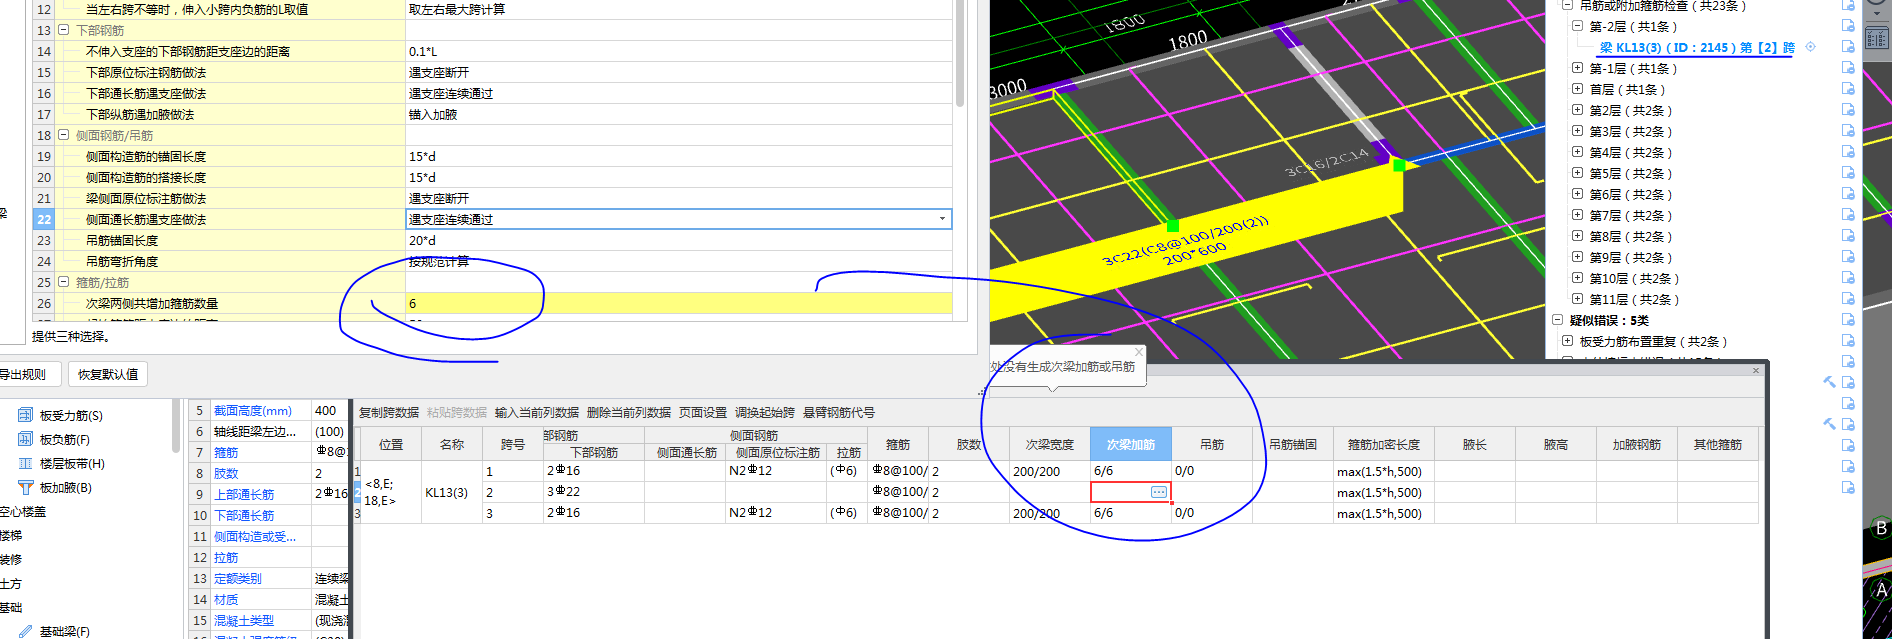Viewport: 1892px width, 639px height.
Task: Collapse the 下部钢筋 group
Action: coord(64,30)
